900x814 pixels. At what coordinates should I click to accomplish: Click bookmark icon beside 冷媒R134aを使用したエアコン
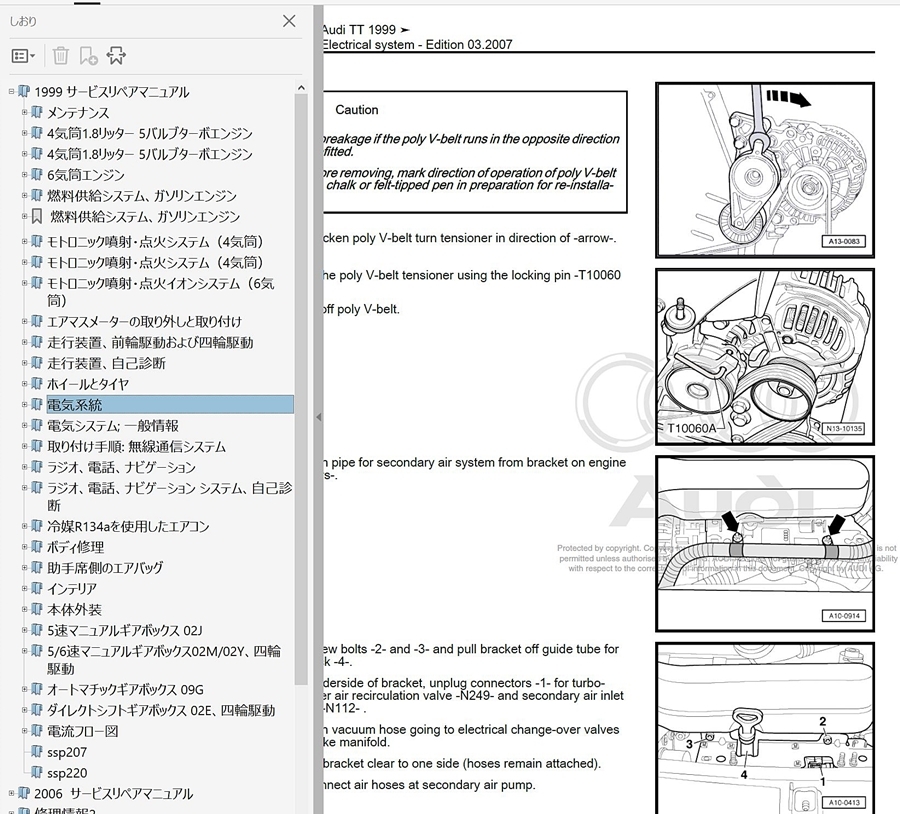click(x=37, y=526)
